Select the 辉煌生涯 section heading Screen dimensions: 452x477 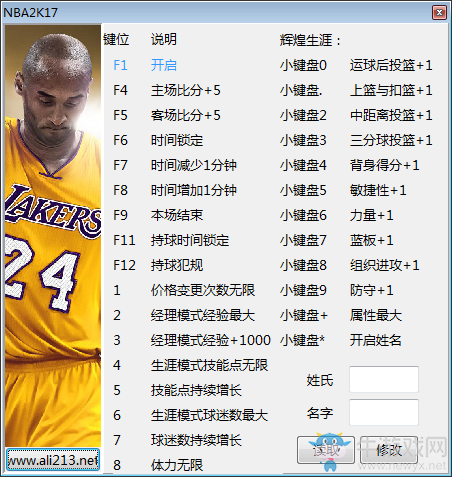[310, 40]
